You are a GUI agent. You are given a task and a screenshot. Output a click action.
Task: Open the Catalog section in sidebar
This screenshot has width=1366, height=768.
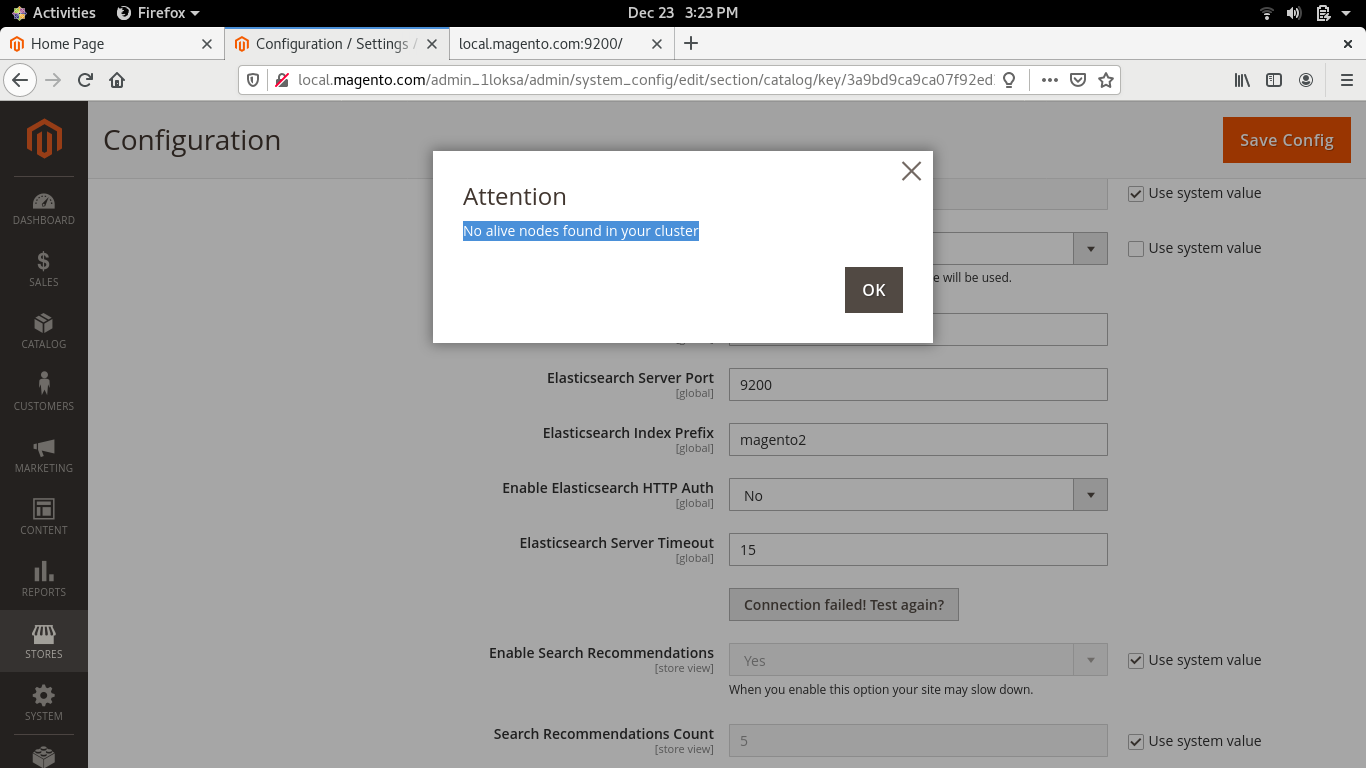(x=43, y=332)
